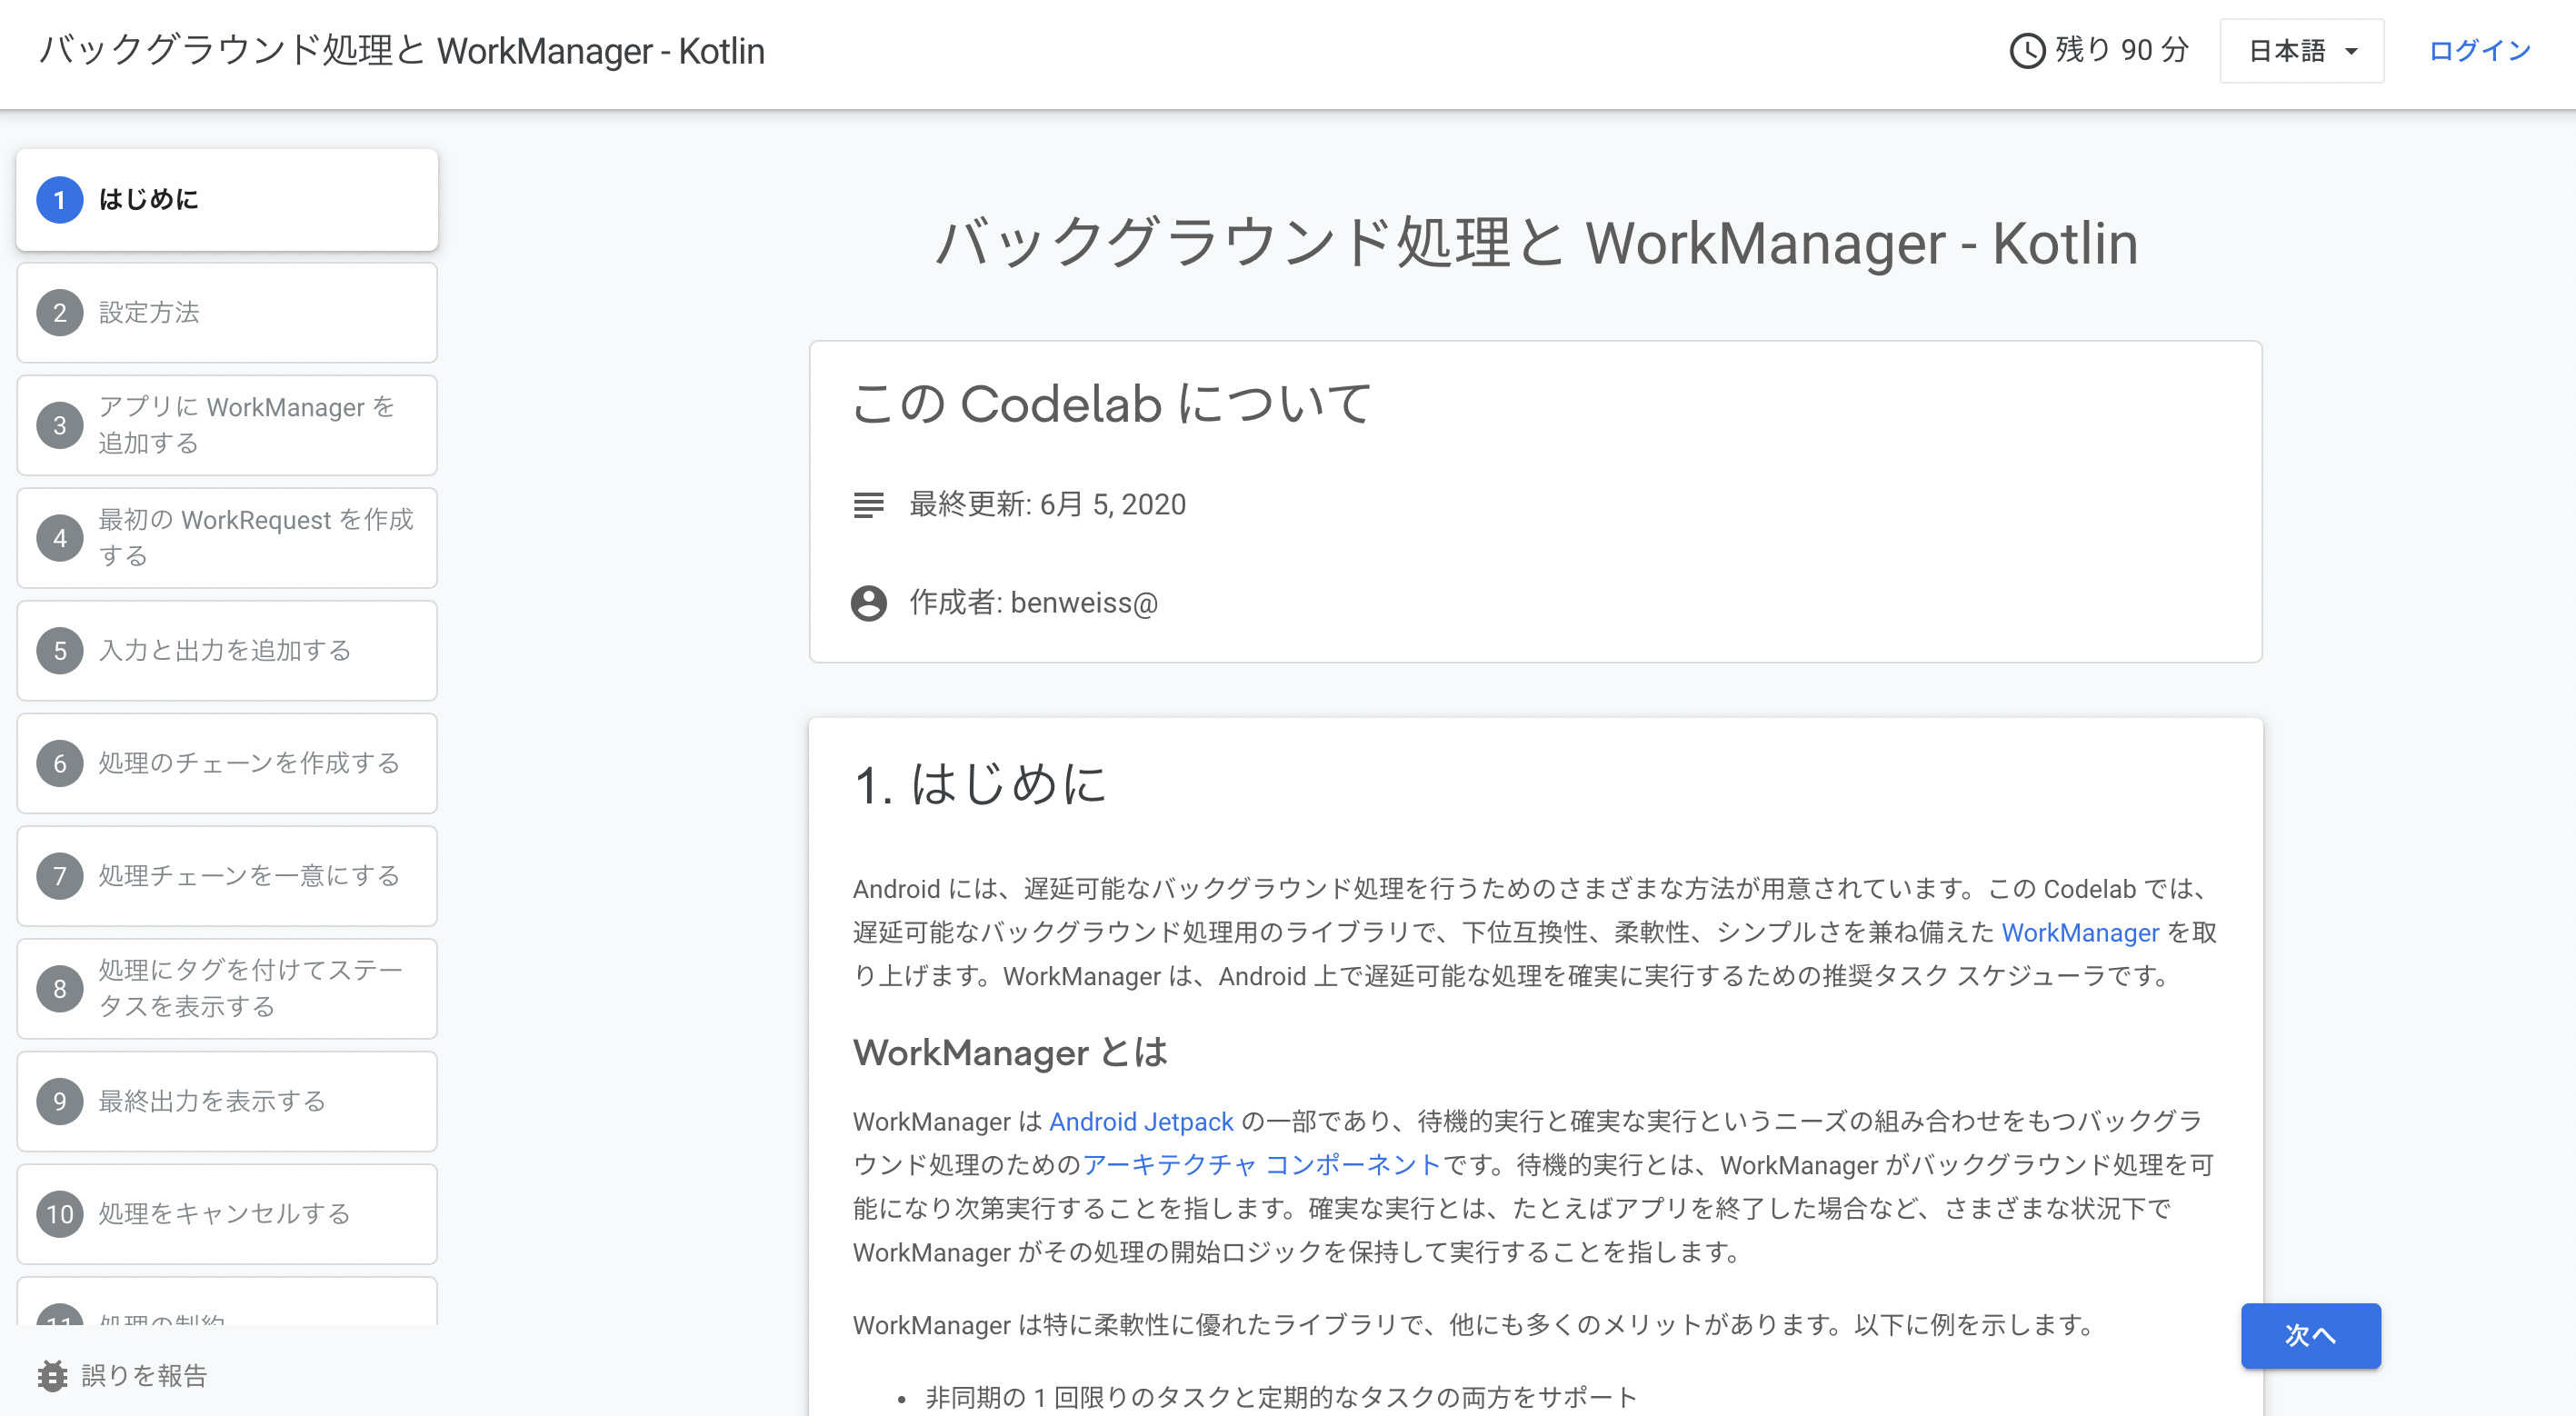Image resolution: width=2576 pixels, height=1416 pixels.
Task: Open step 6 処理のチェーンを作成する section
Action: click(x=61, y=763)
